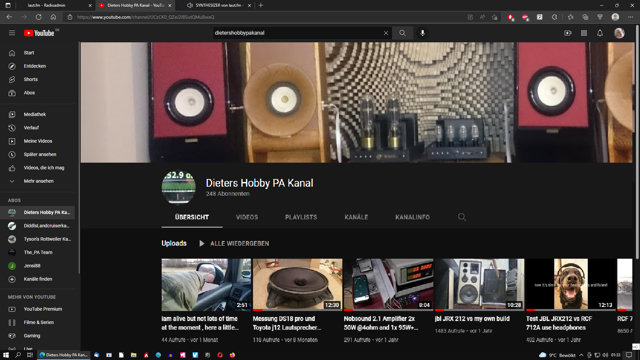The width and height of the screenshot is (640, 360).
Task: Close the SYNTHESIZER von laut.fm tab
Action: click(249, 5)
